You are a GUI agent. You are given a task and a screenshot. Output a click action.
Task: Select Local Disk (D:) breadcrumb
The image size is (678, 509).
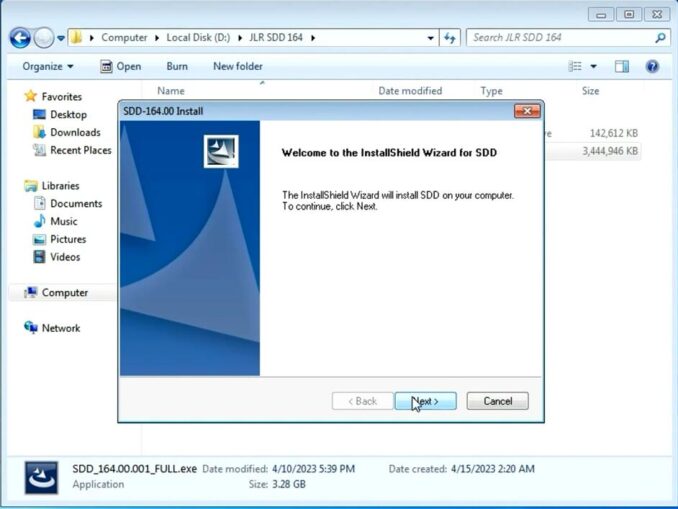(x=198, y=38)
